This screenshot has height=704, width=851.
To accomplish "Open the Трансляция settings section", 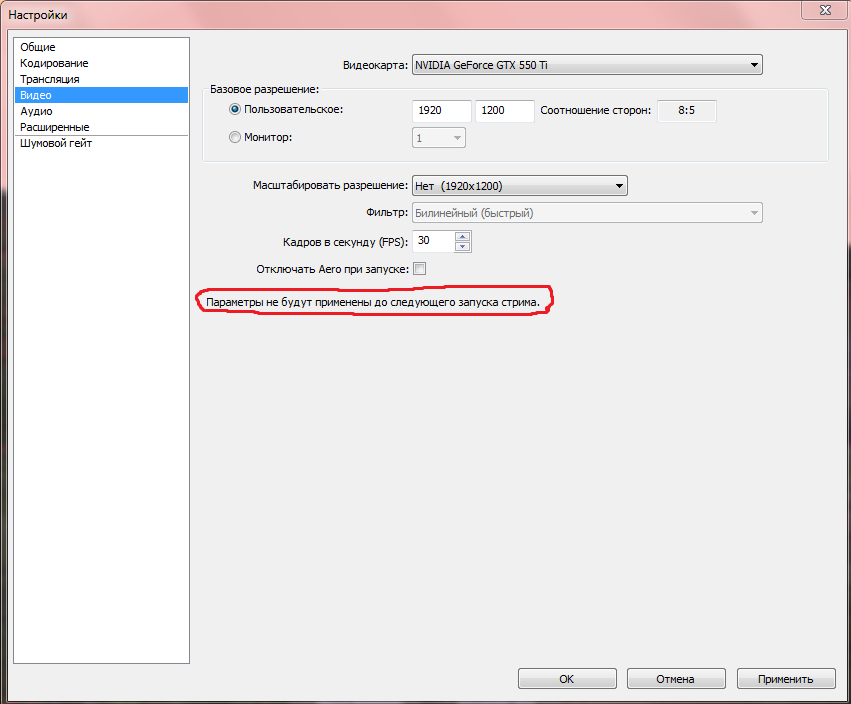I will click(101, 79).
